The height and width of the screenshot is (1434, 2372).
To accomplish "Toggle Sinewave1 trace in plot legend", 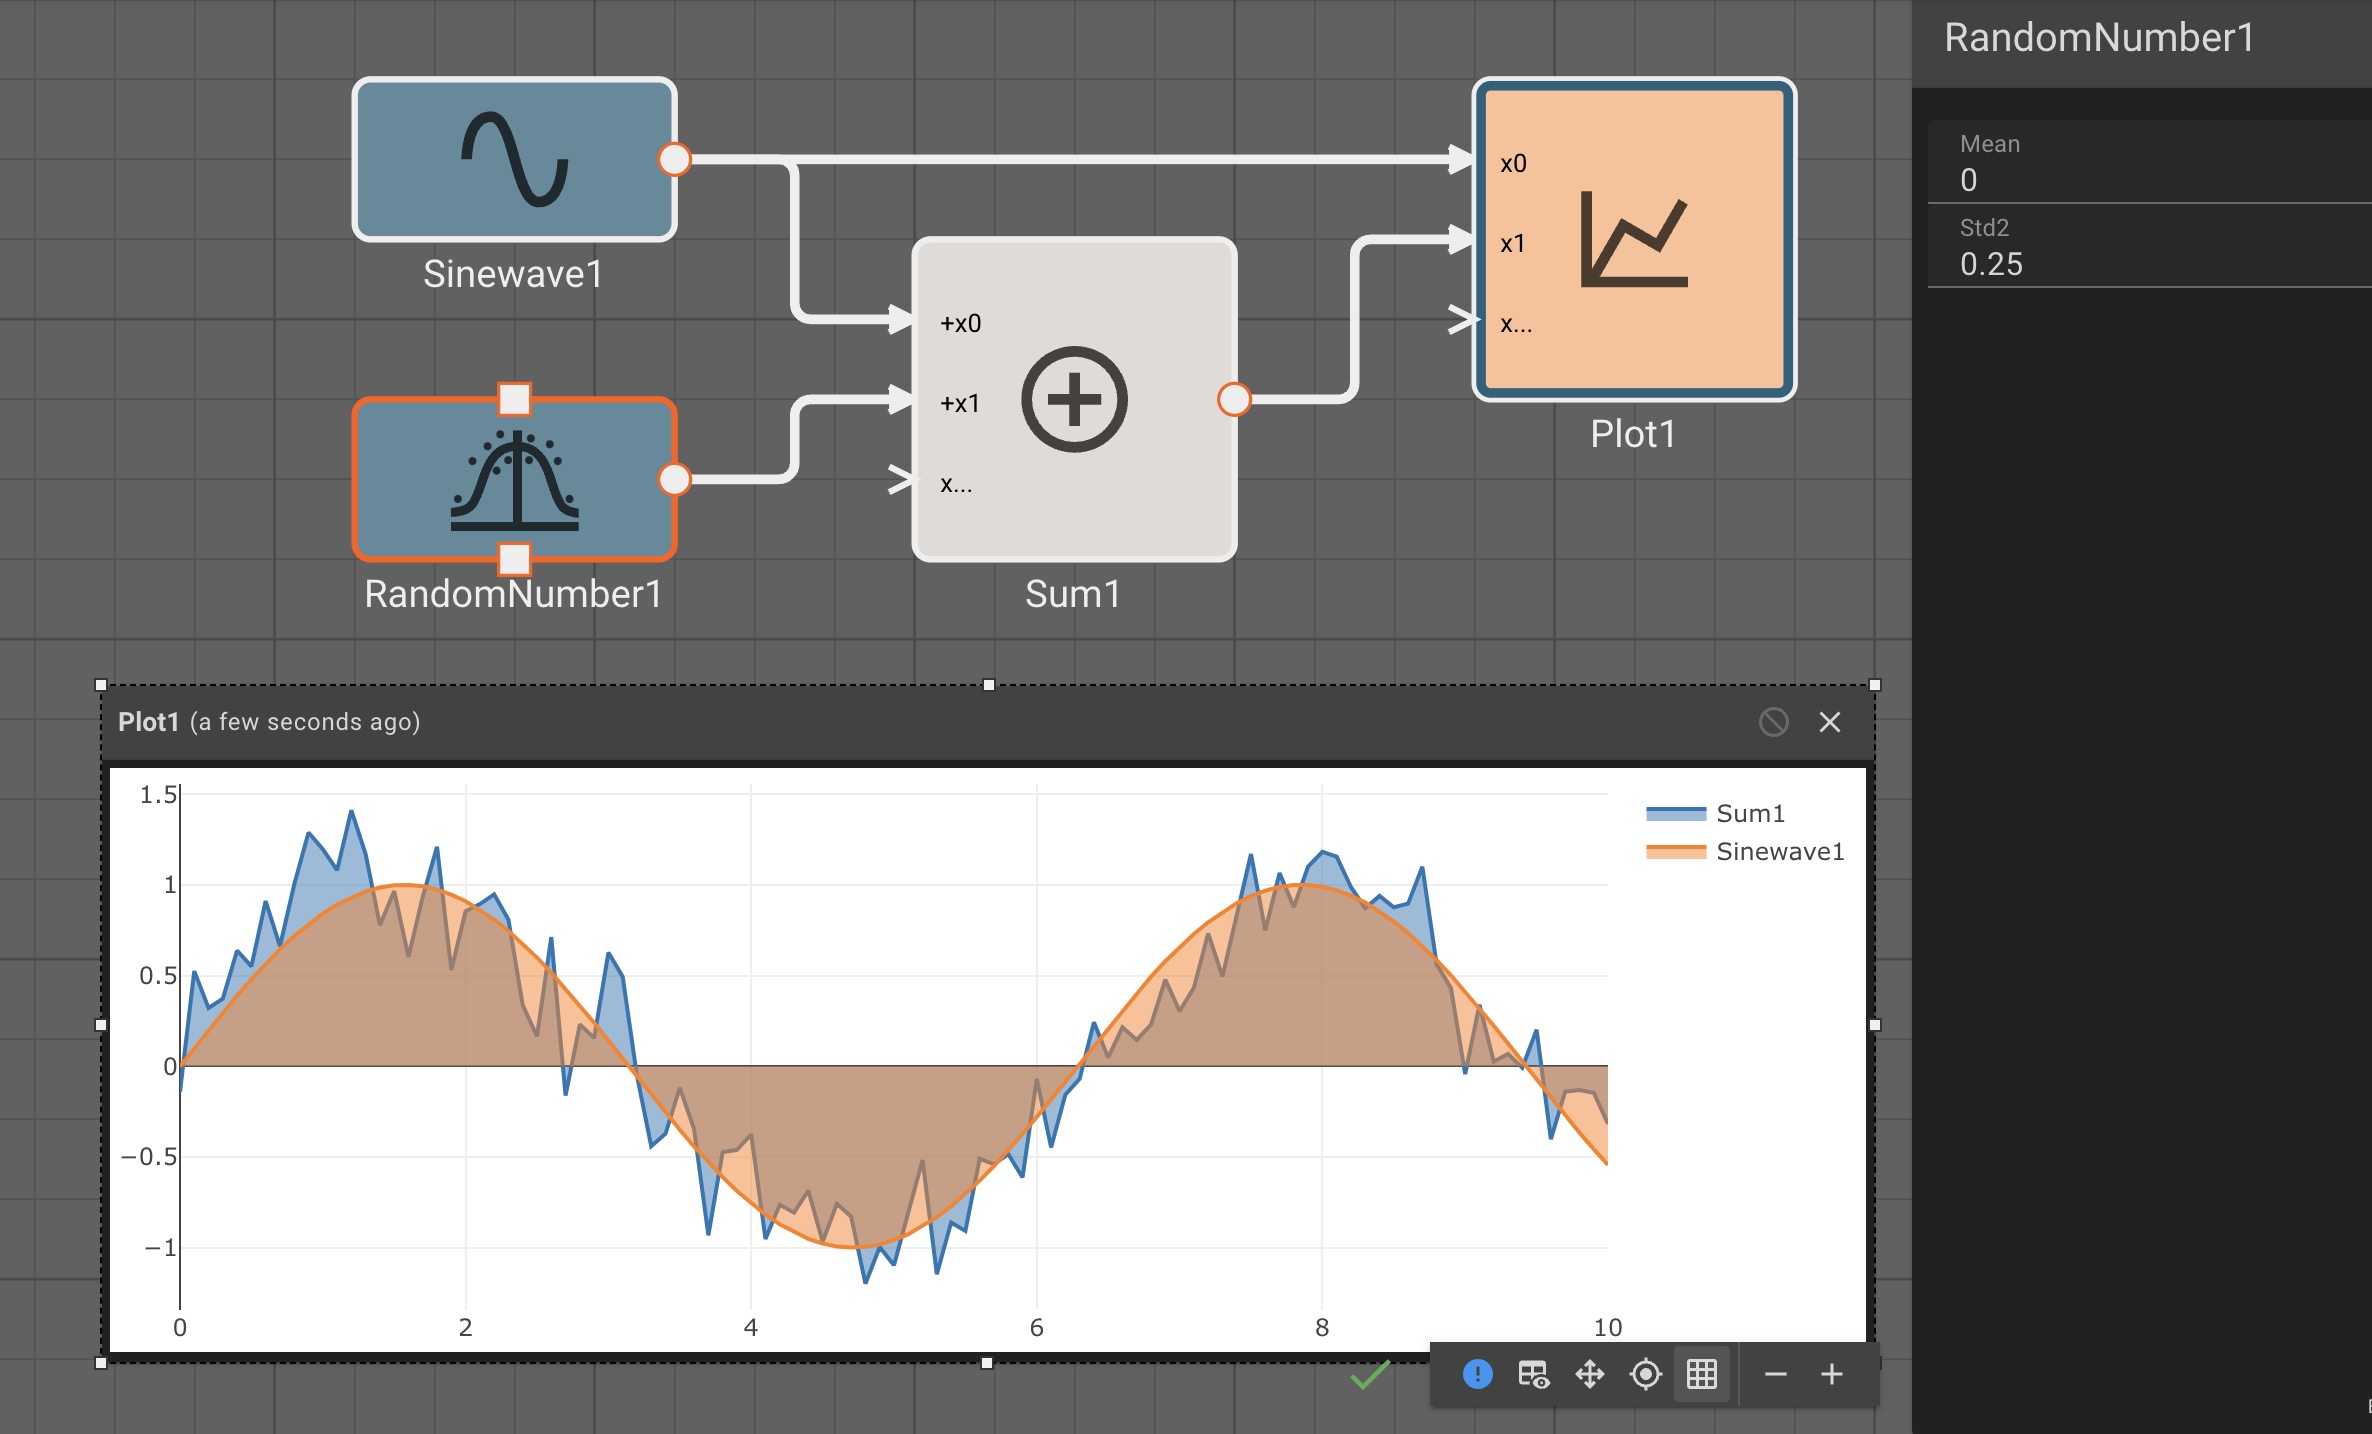I will 1745,851.
